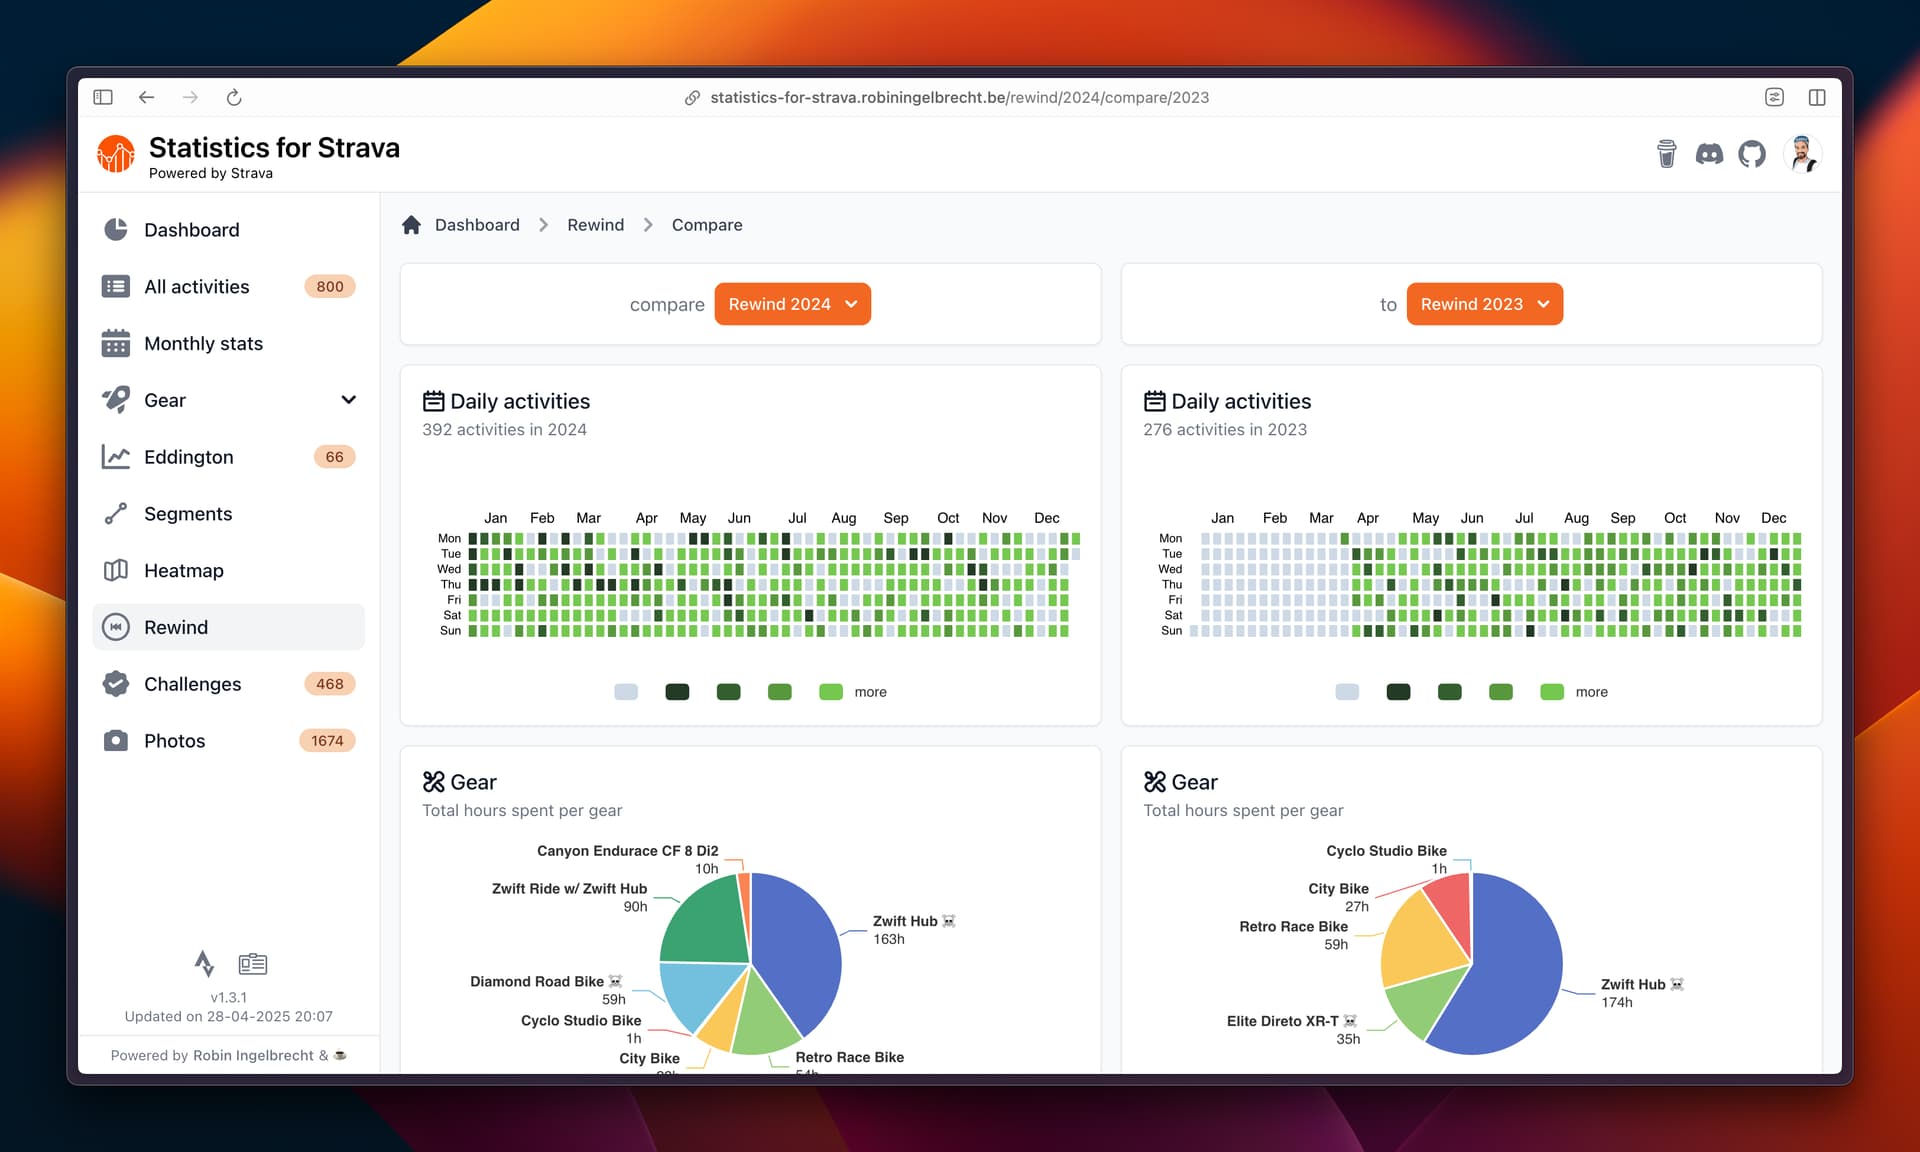Open the Rewind 2024 dropdown
Screen dimensions: 1920x1152
click(792, 304)
